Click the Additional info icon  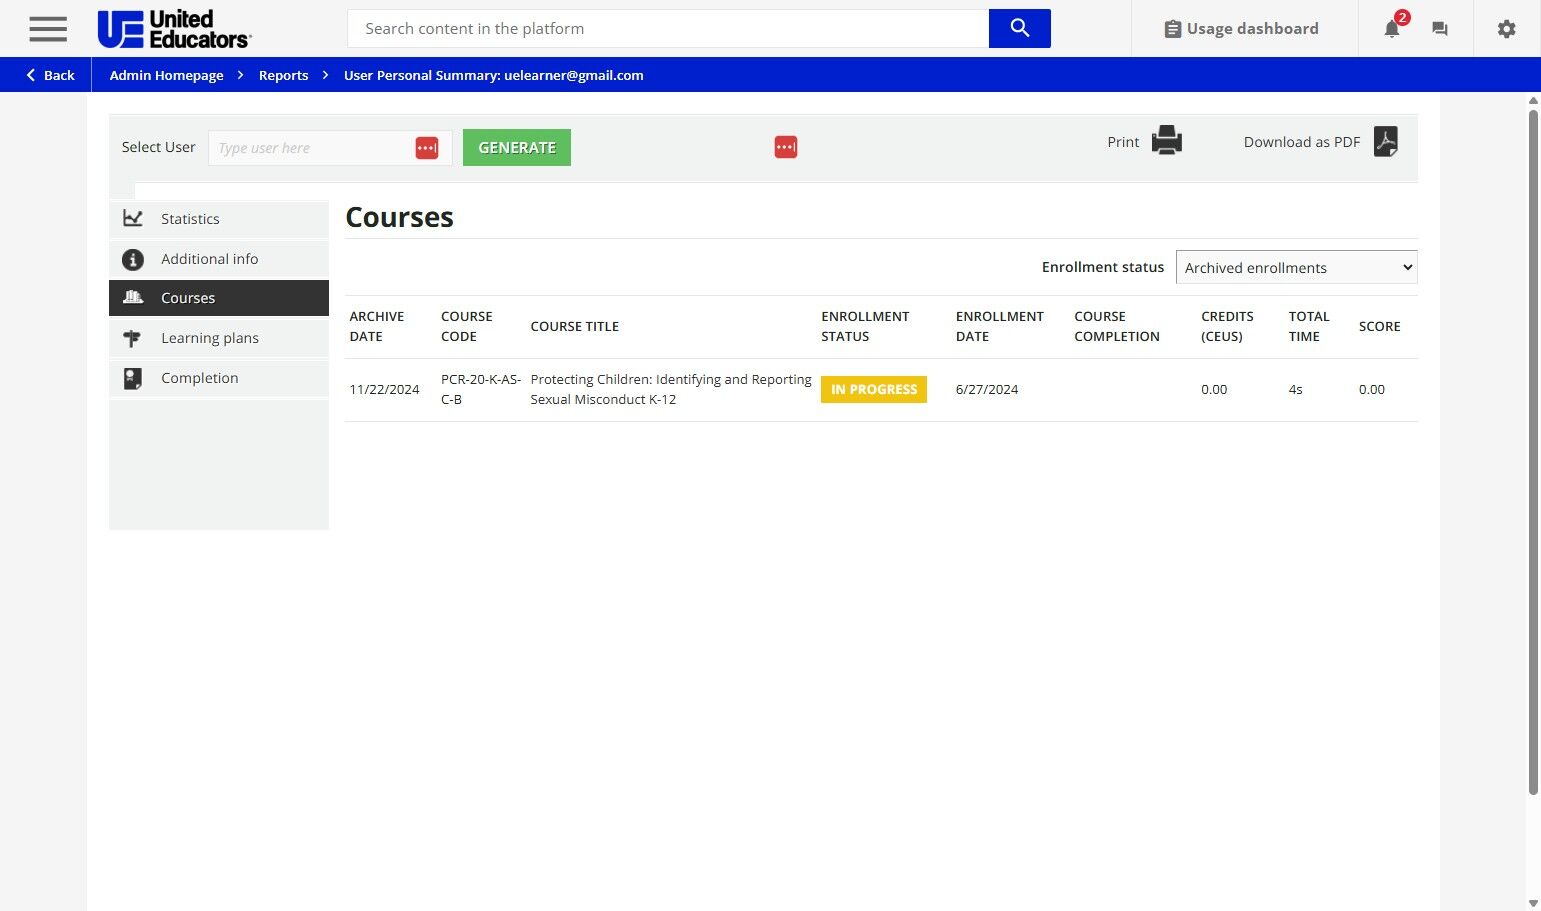[x=133, y=258]
